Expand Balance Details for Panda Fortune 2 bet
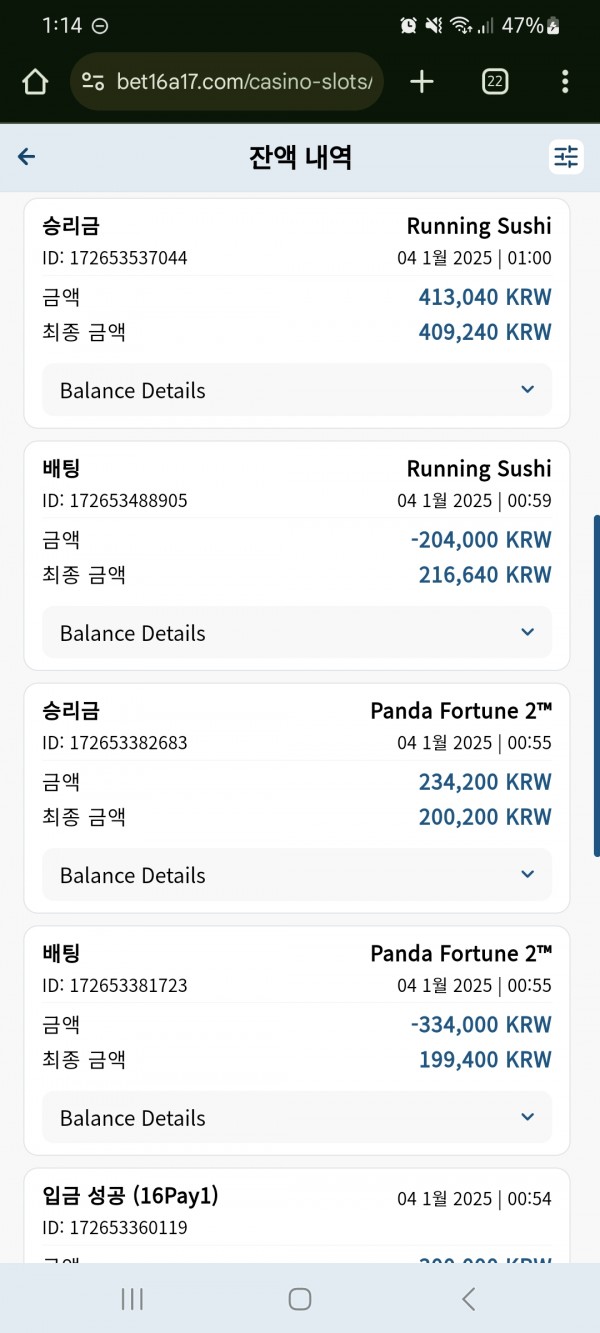600x1333 pixels. click(297, 1118)
